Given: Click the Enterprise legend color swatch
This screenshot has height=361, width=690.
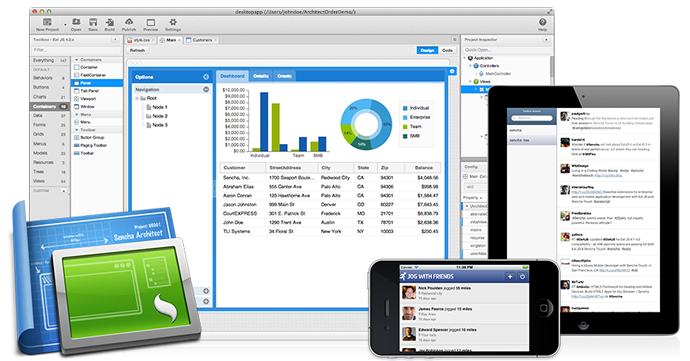Looking at the screenshot, I should click(405, 118).
